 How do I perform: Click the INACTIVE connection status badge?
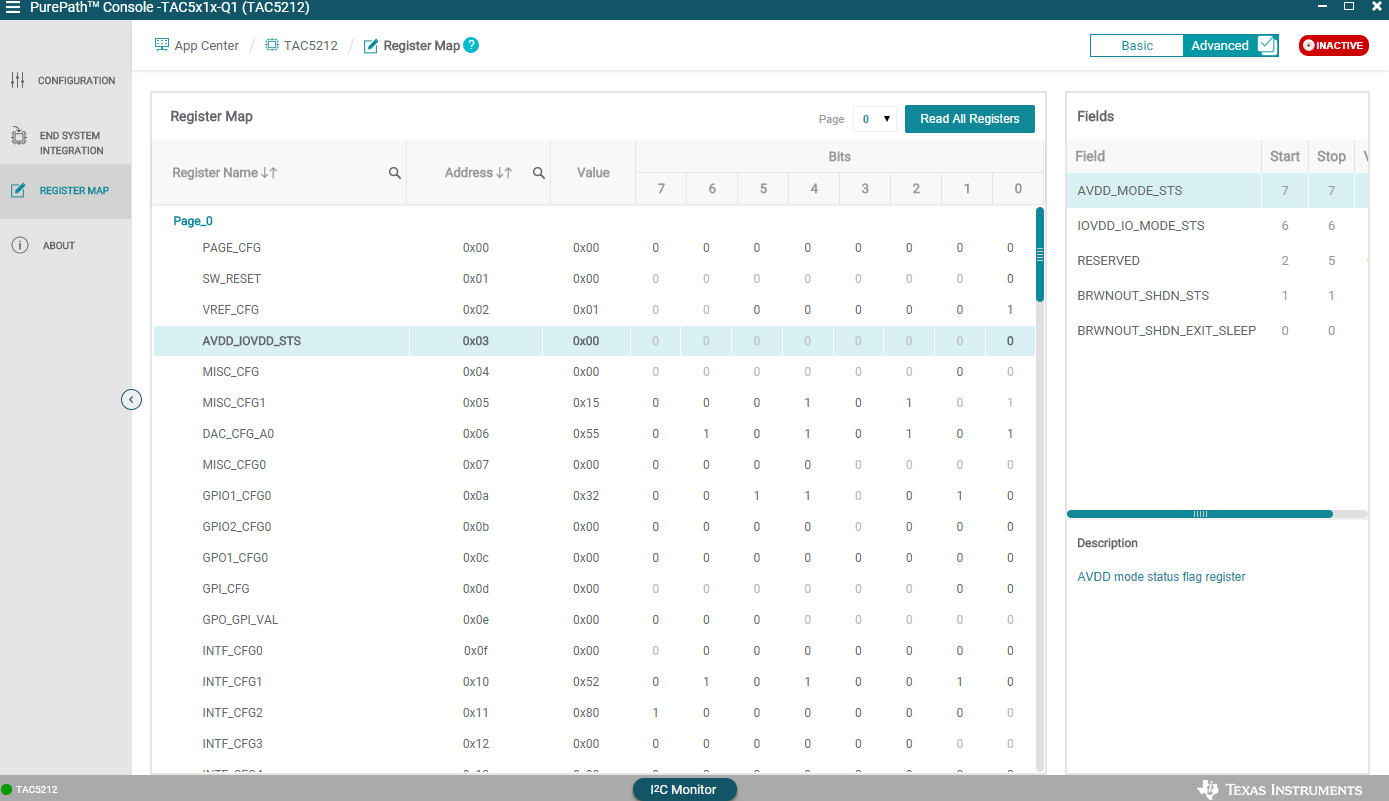pos(1333,45)
